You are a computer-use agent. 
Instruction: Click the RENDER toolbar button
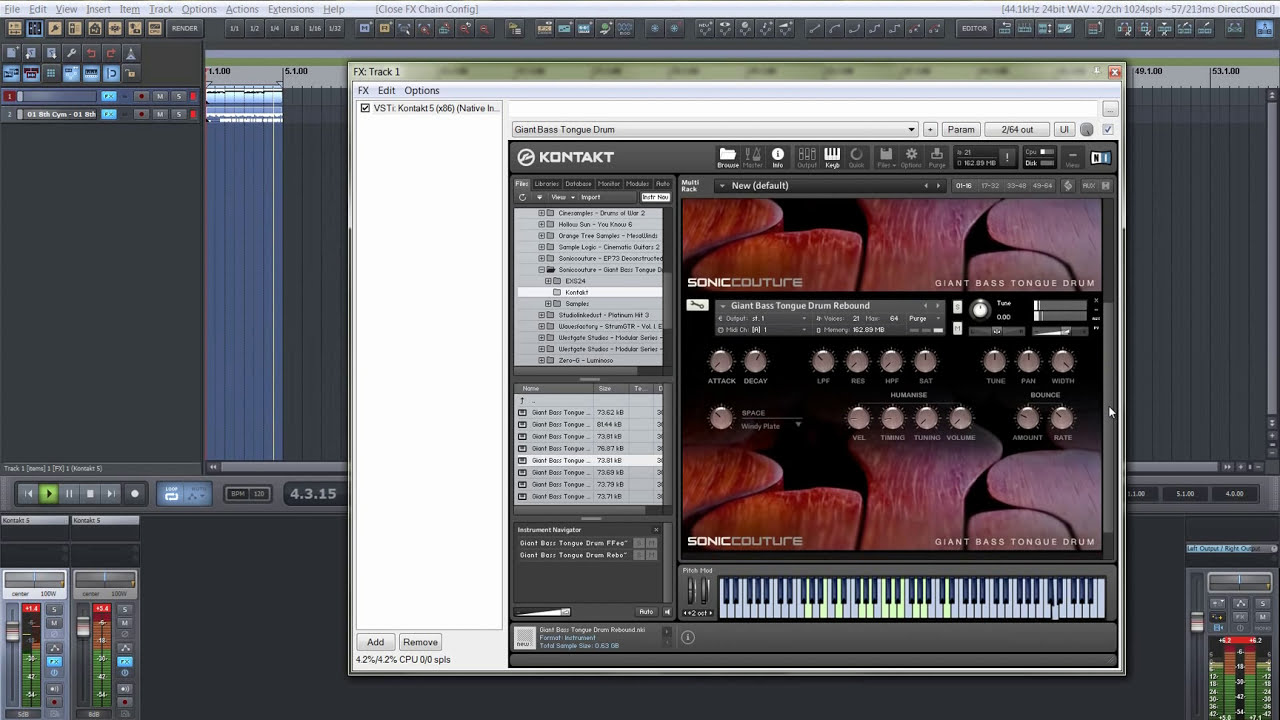(185, 28)
